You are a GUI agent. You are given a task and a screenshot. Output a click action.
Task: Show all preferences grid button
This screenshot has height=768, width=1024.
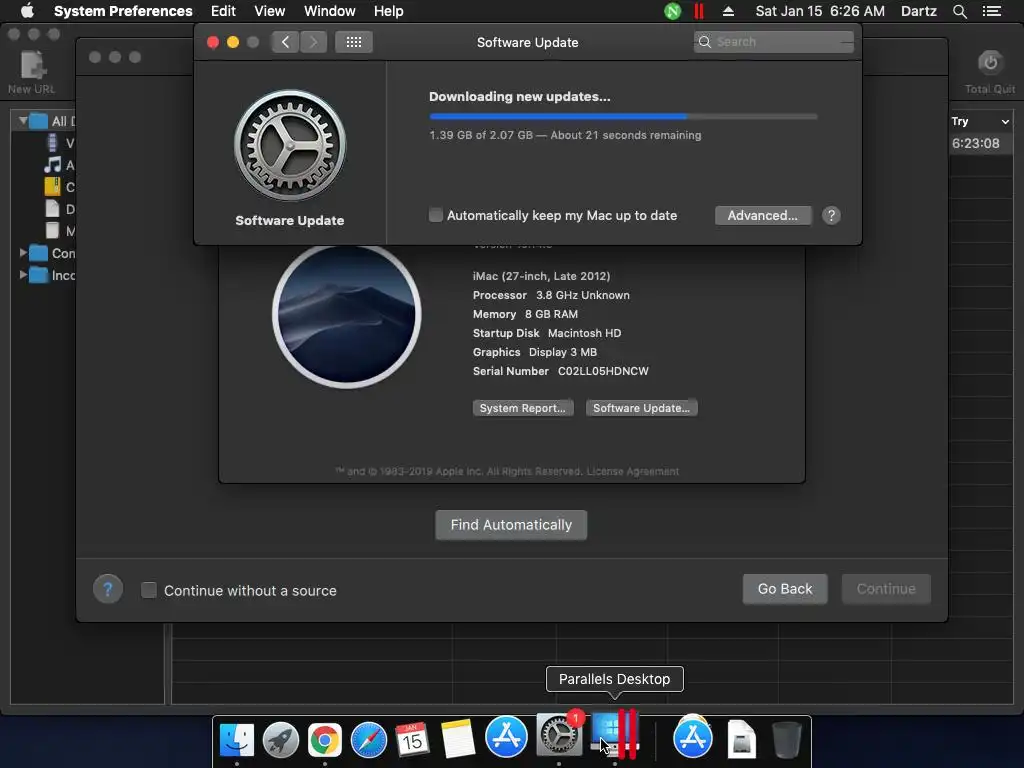(x=353, y=42)
